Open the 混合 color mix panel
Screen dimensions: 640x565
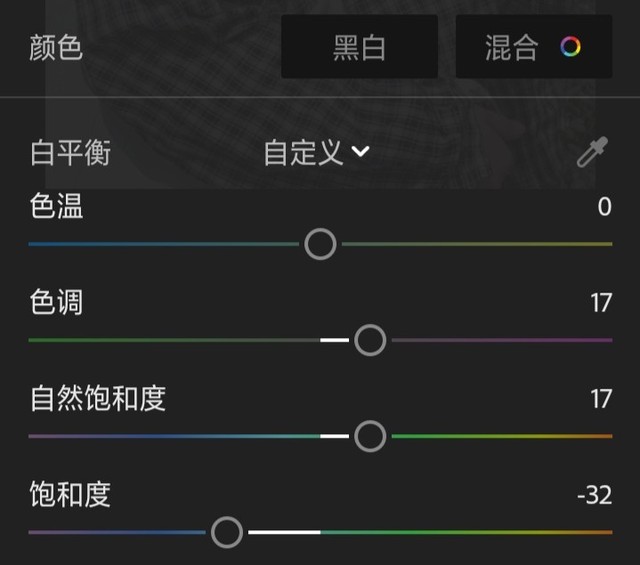(x=532, y=47)
